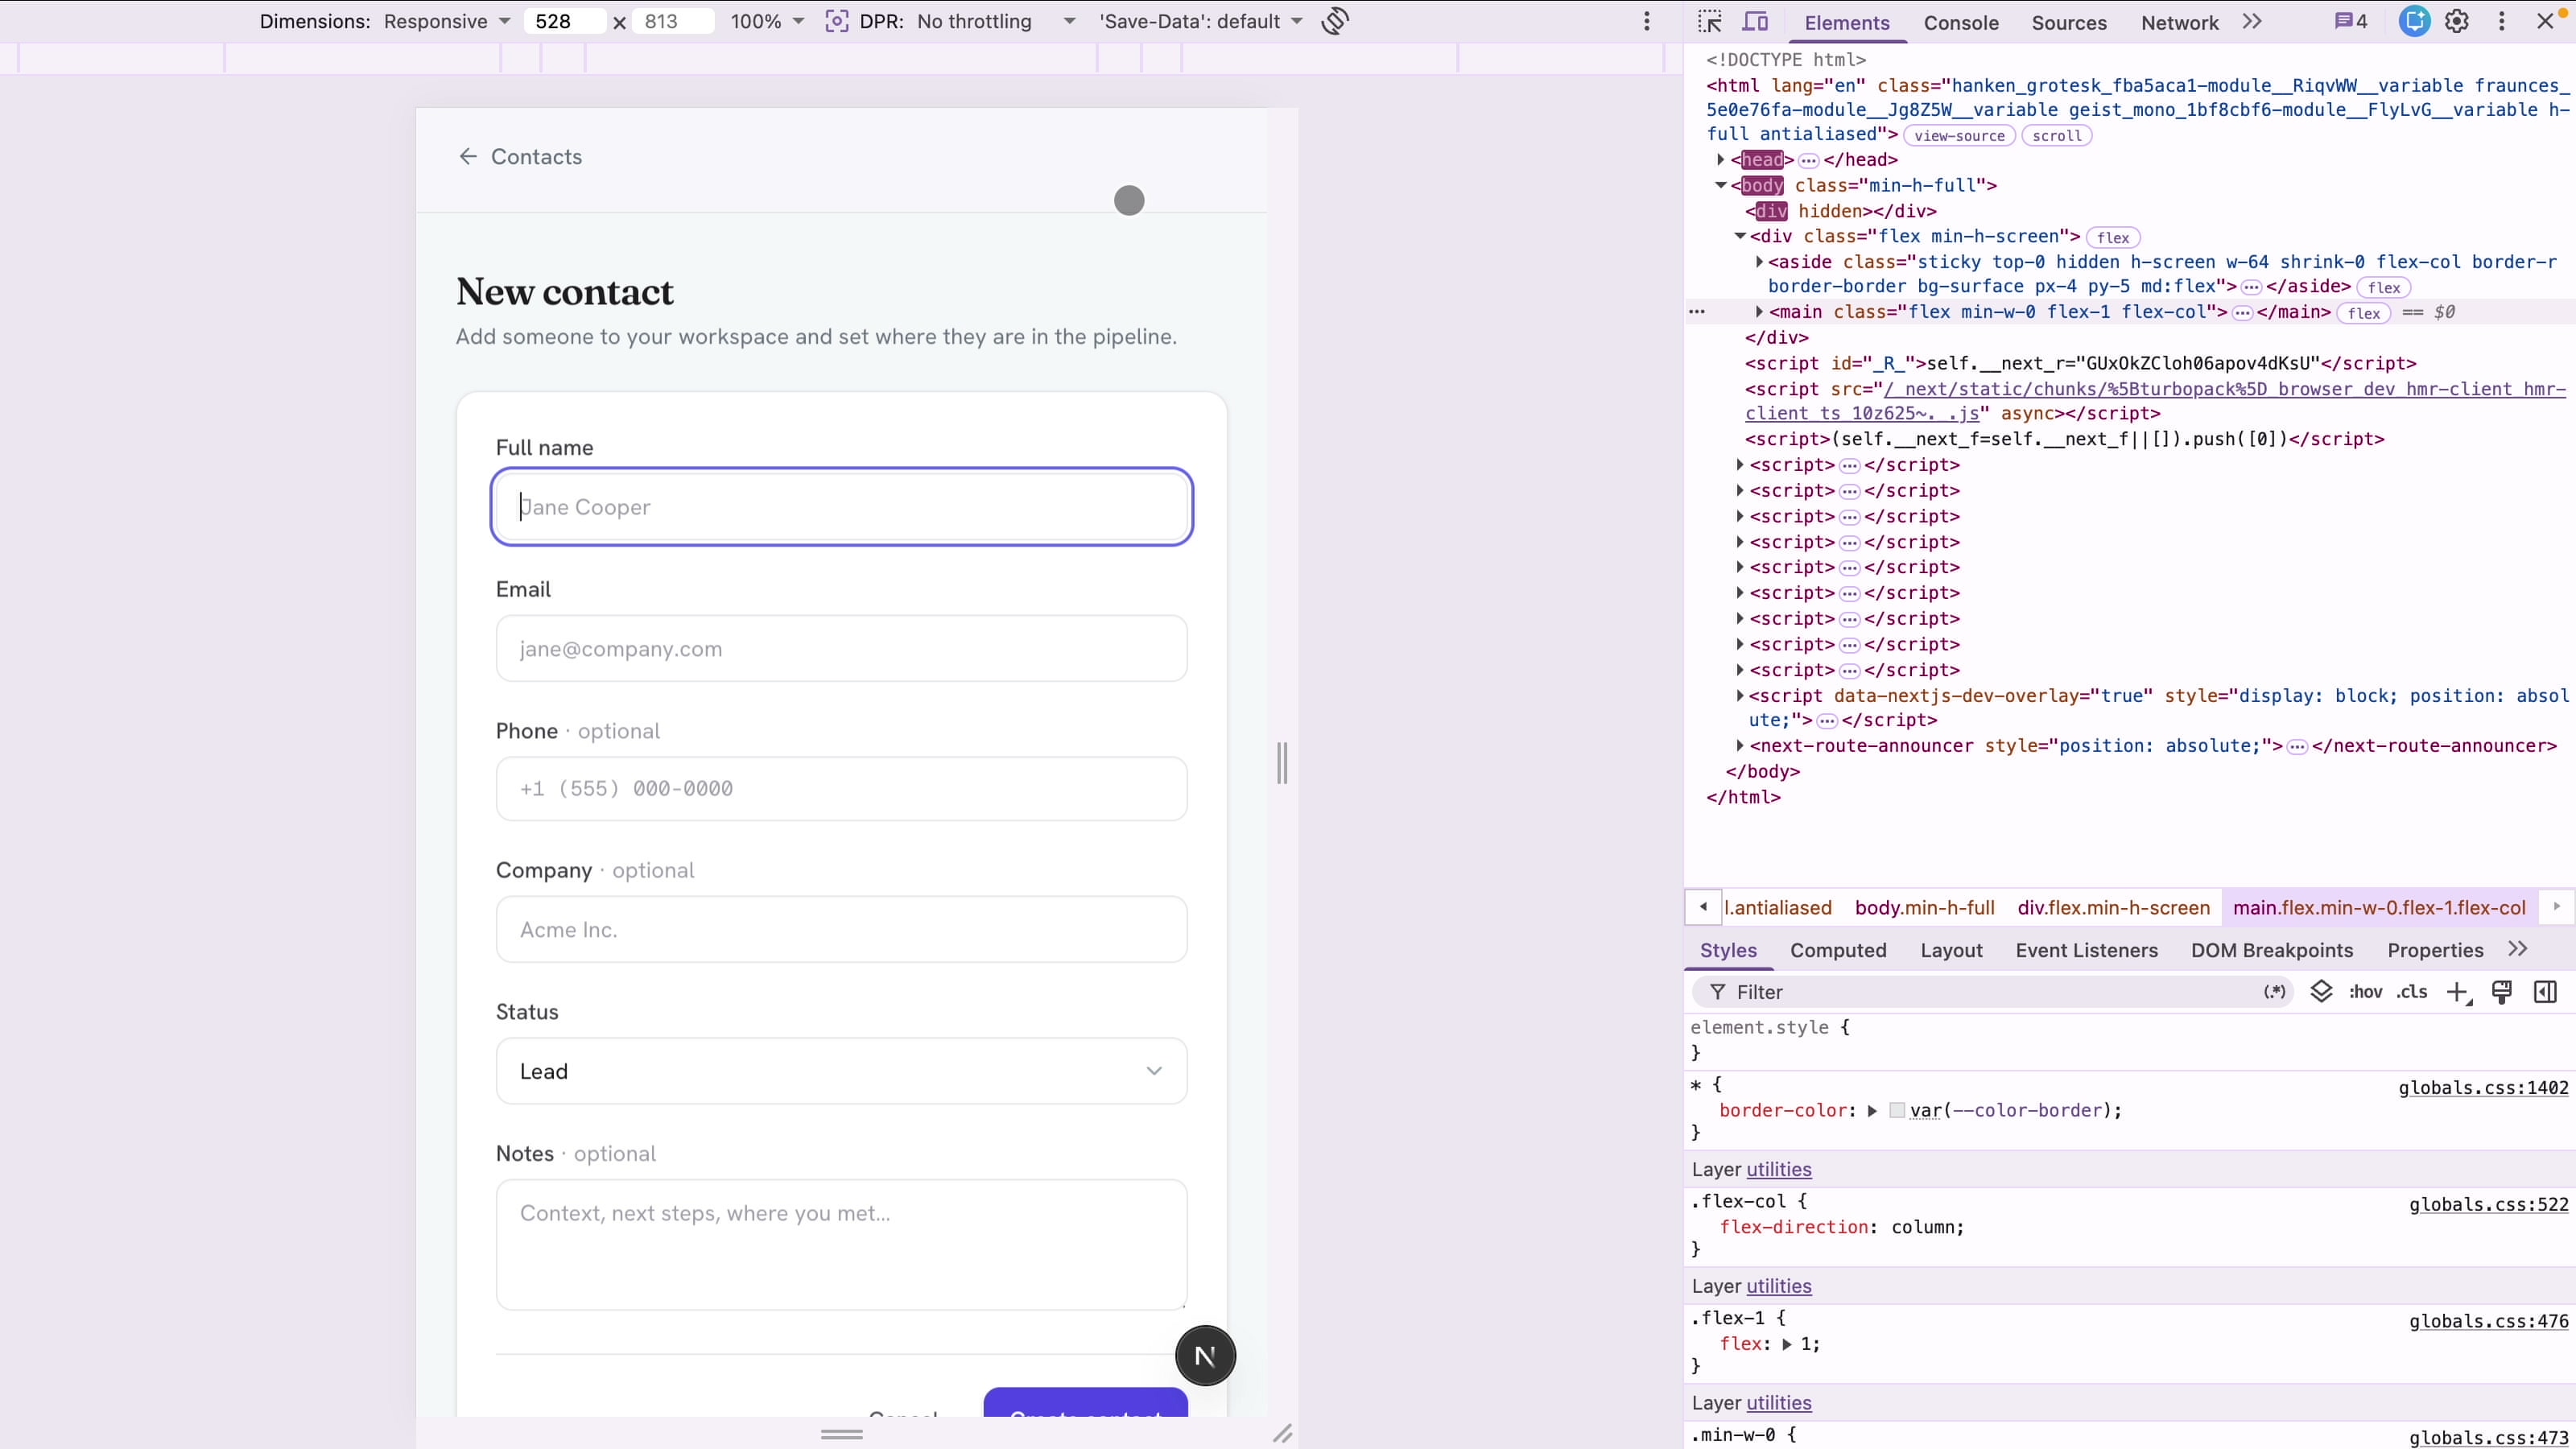Open the Event Listeners tab
This screenshot has height=1449, width=2576.
(2086, 950)
